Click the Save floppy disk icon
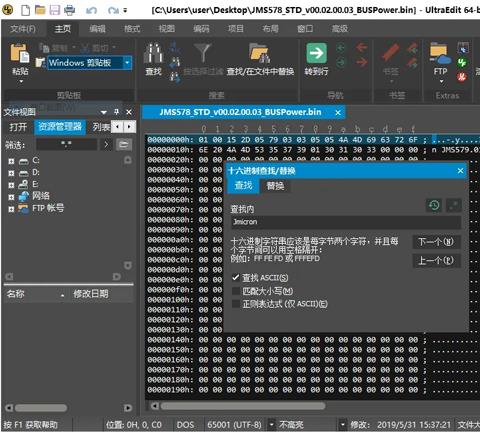This screenshot has height=432, width=480. (x=55, y=10)
